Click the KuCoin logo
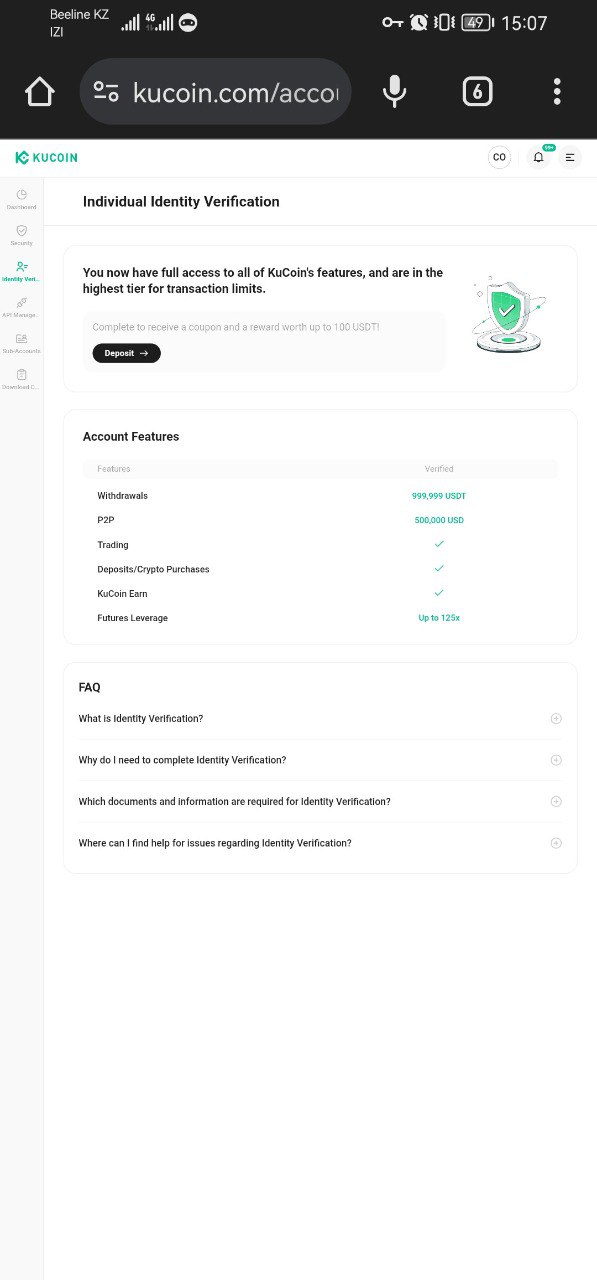This screenshot has width=597, height=1280. click(46, 157)
